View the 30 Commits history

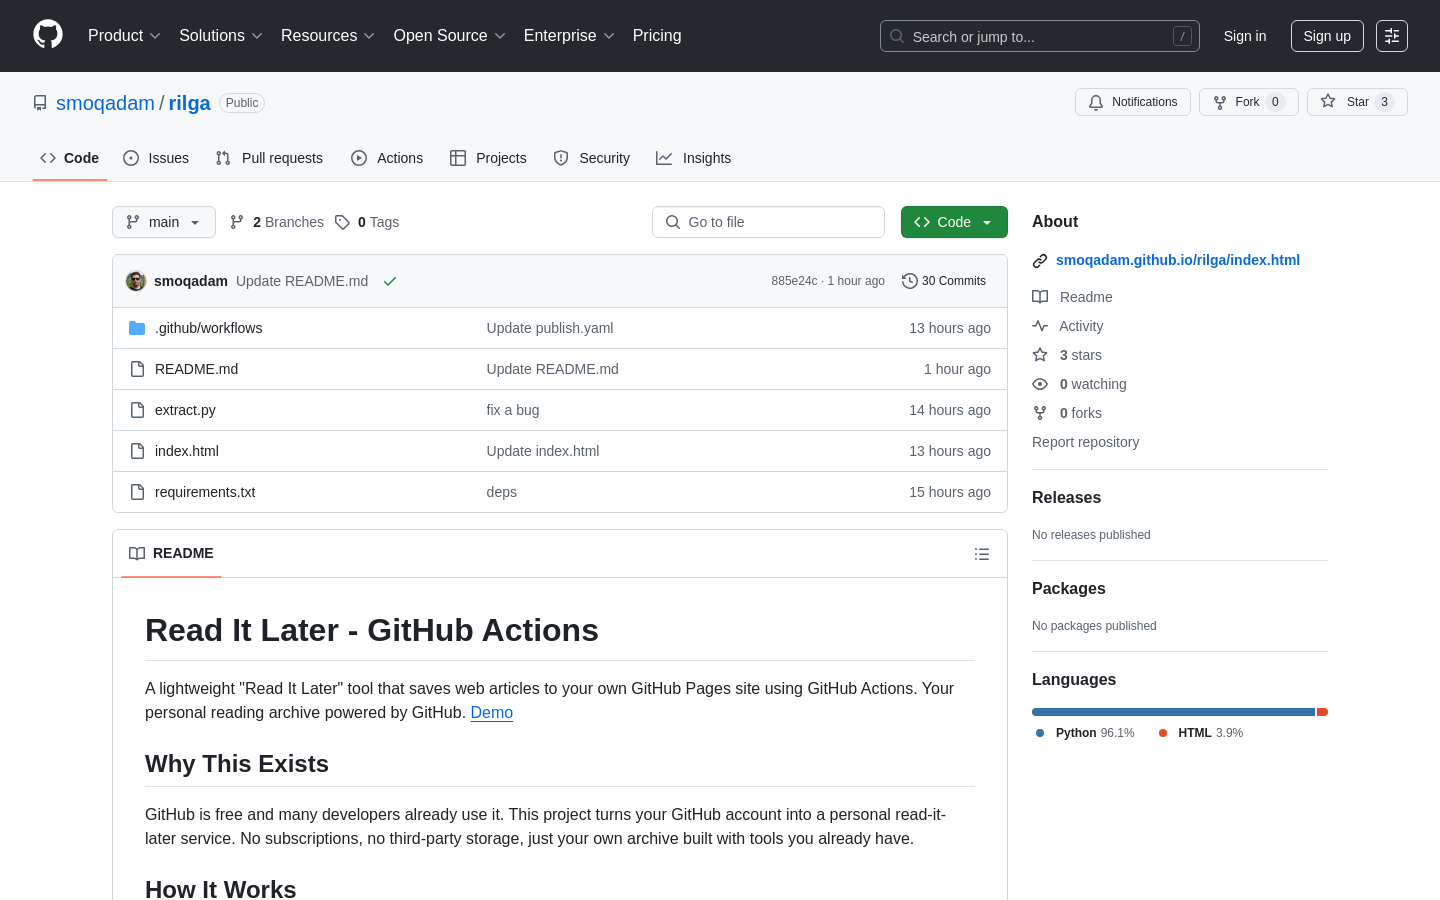click(x=944, y=281)
